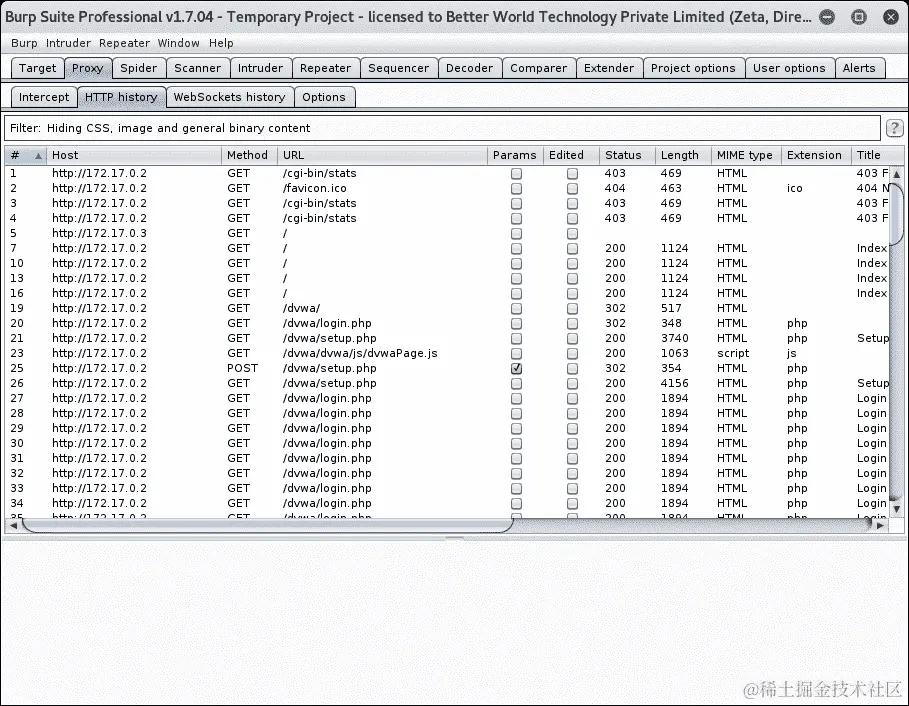
Task: Select the /dvwa/ request with status 302
Action: (x=446, y=308)
